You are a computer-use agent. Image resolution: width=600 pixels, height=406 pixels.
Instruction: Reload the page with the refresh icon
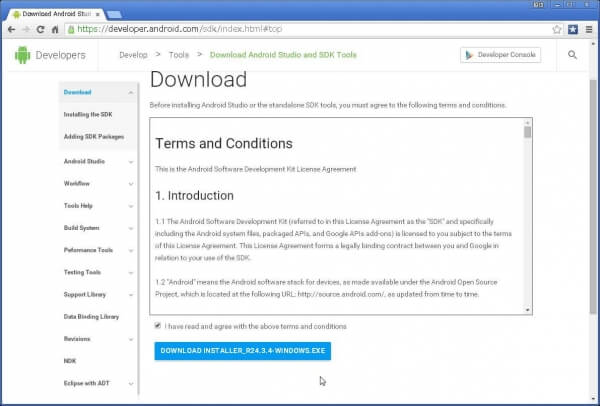[41, 29]
